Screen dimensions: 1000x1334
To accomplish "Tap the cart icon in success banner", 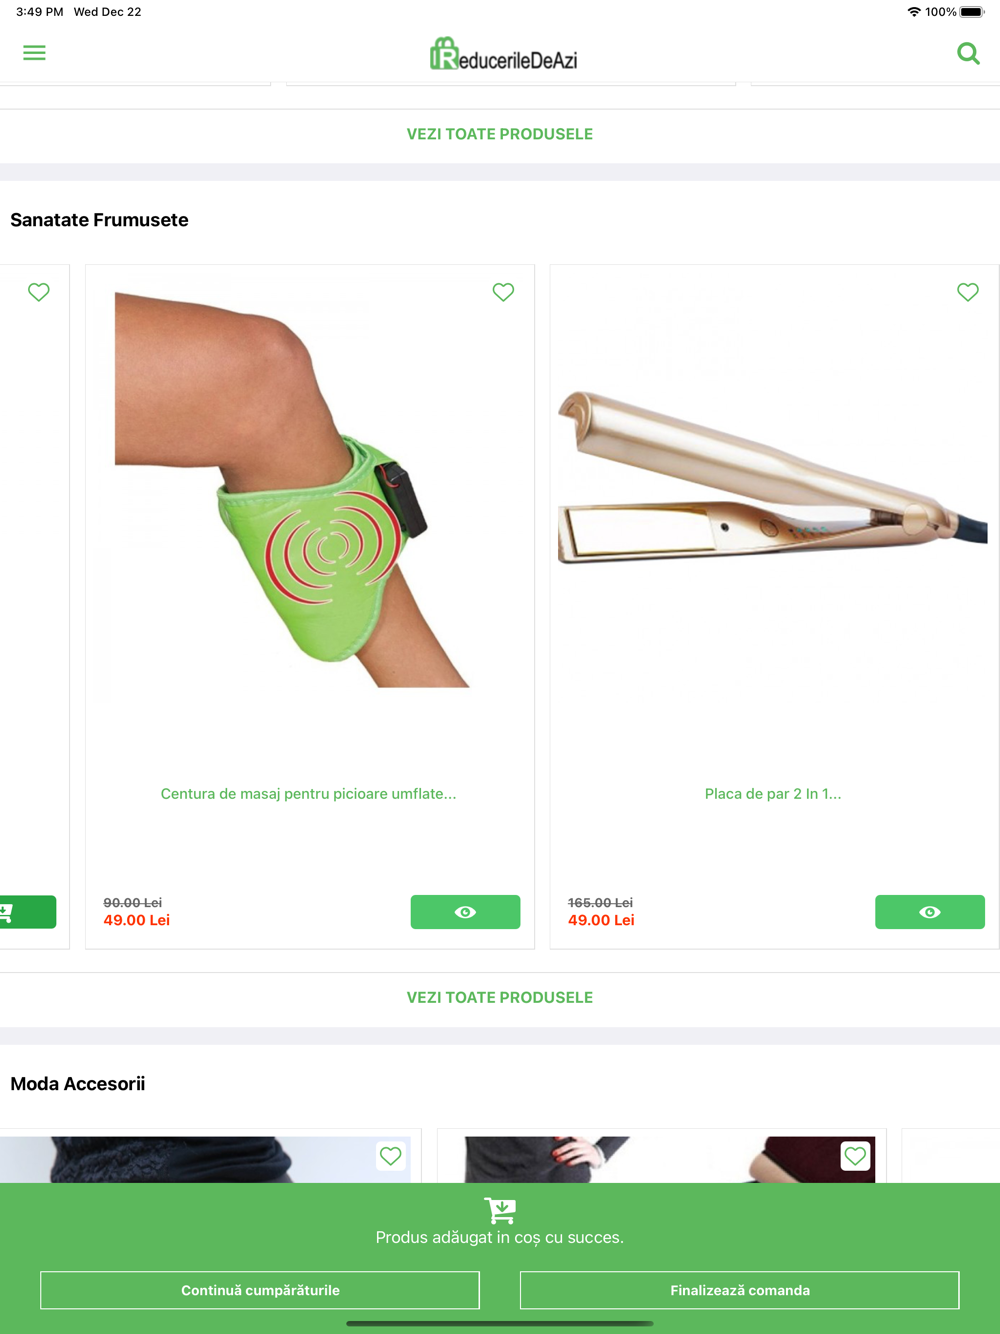I will [x=500, y=1210].
